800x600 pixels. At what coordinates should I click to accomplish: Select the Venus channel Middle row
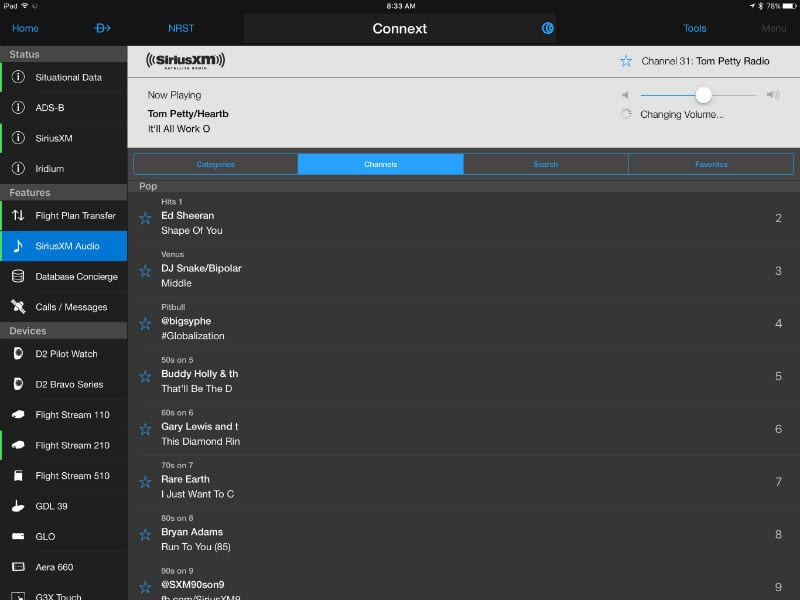pyautogui.click(x=463, y=271)
